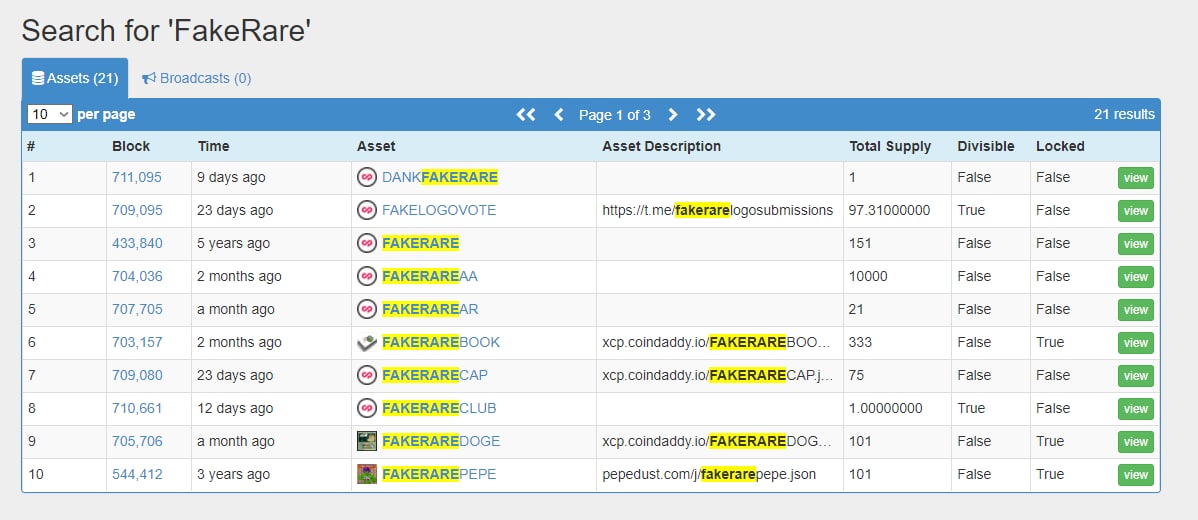Click the icon beside FAKERARECLUB
This screenshot has width=1198, height=520.
(x=367, y=408)
